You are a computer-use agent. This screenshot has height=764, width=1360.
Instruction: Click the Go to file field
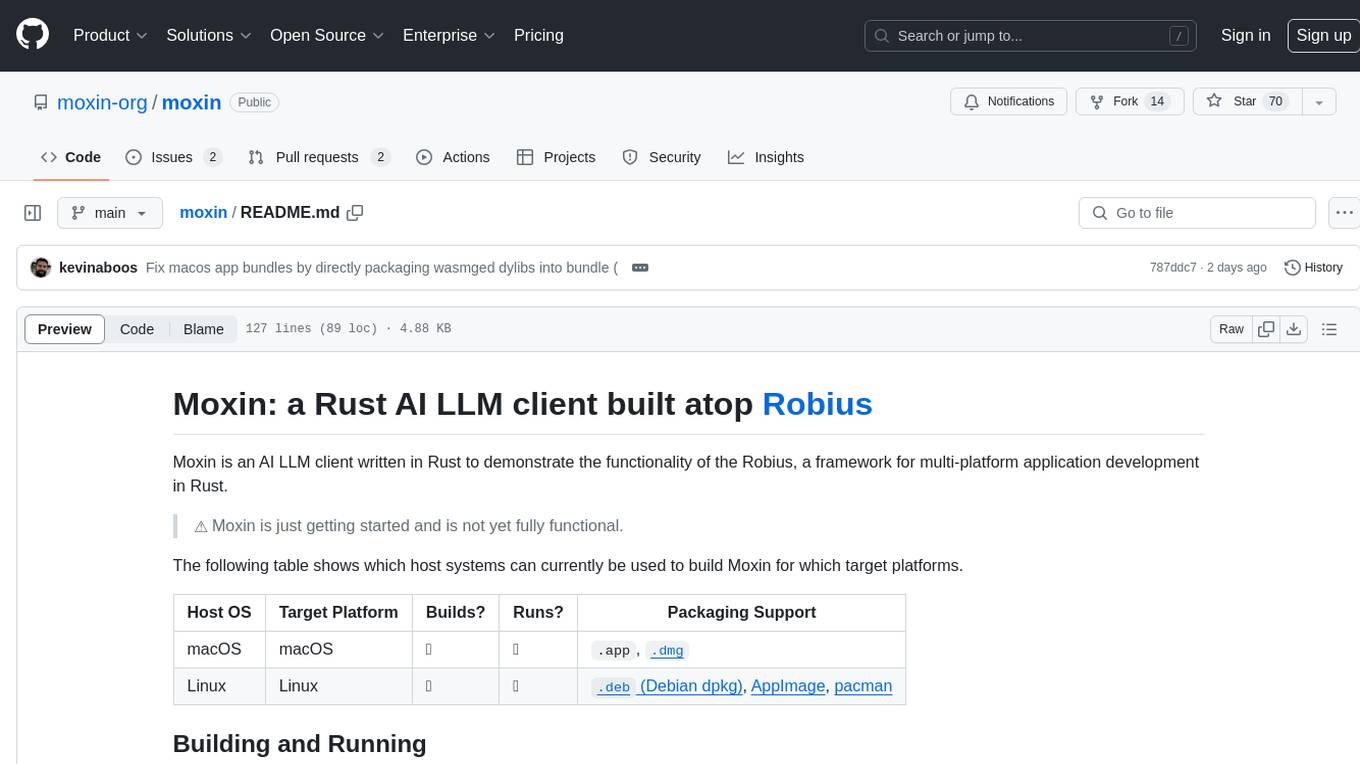point(1197,213)
